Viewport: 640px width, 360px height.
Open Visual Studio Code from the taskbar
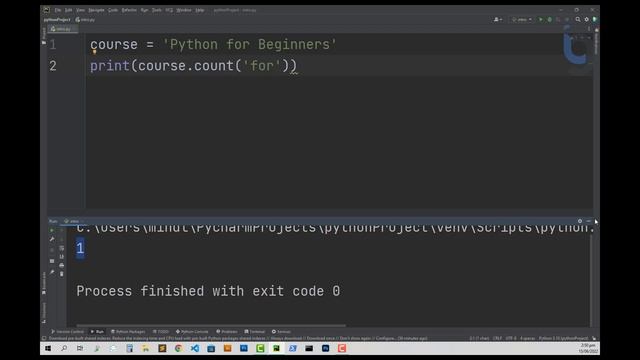[195, 349]
